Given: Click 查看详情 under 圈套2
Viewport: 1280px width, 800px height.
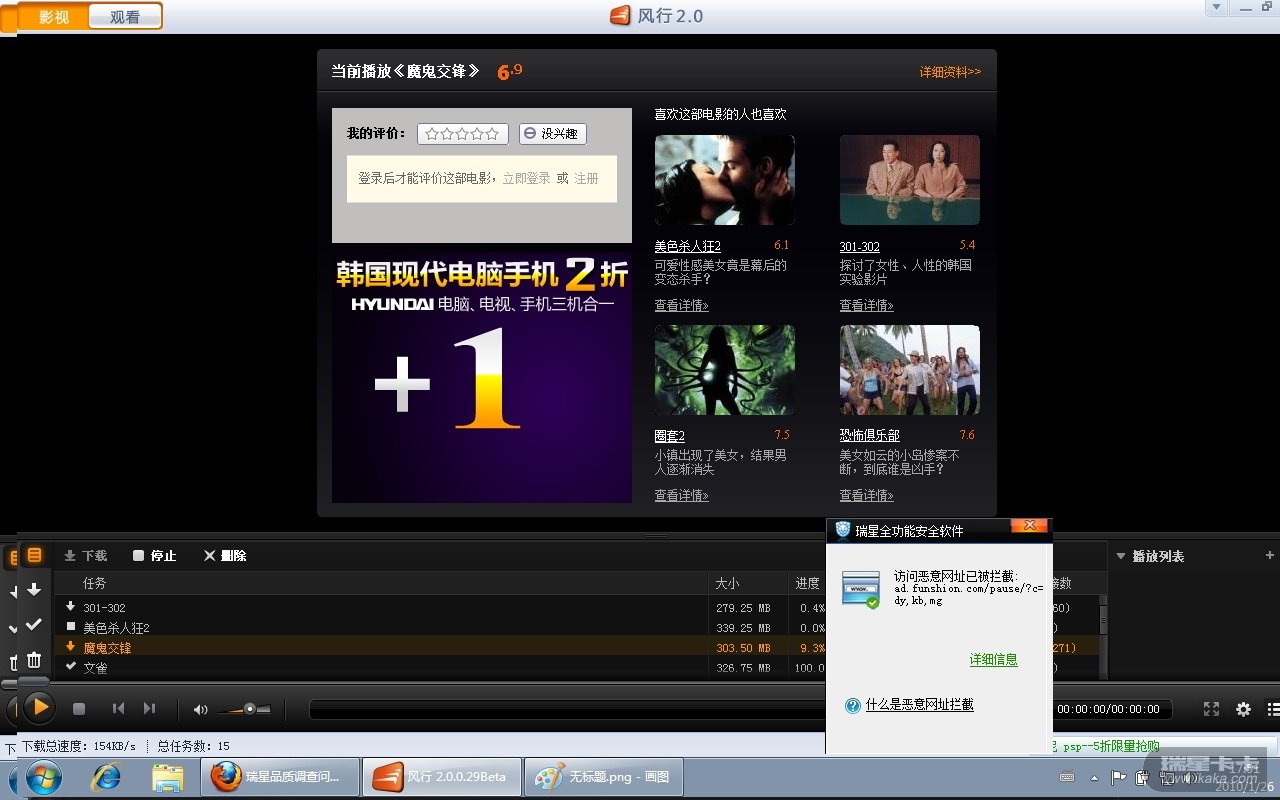Looking at the screenshot, I should tap(682, 495).
